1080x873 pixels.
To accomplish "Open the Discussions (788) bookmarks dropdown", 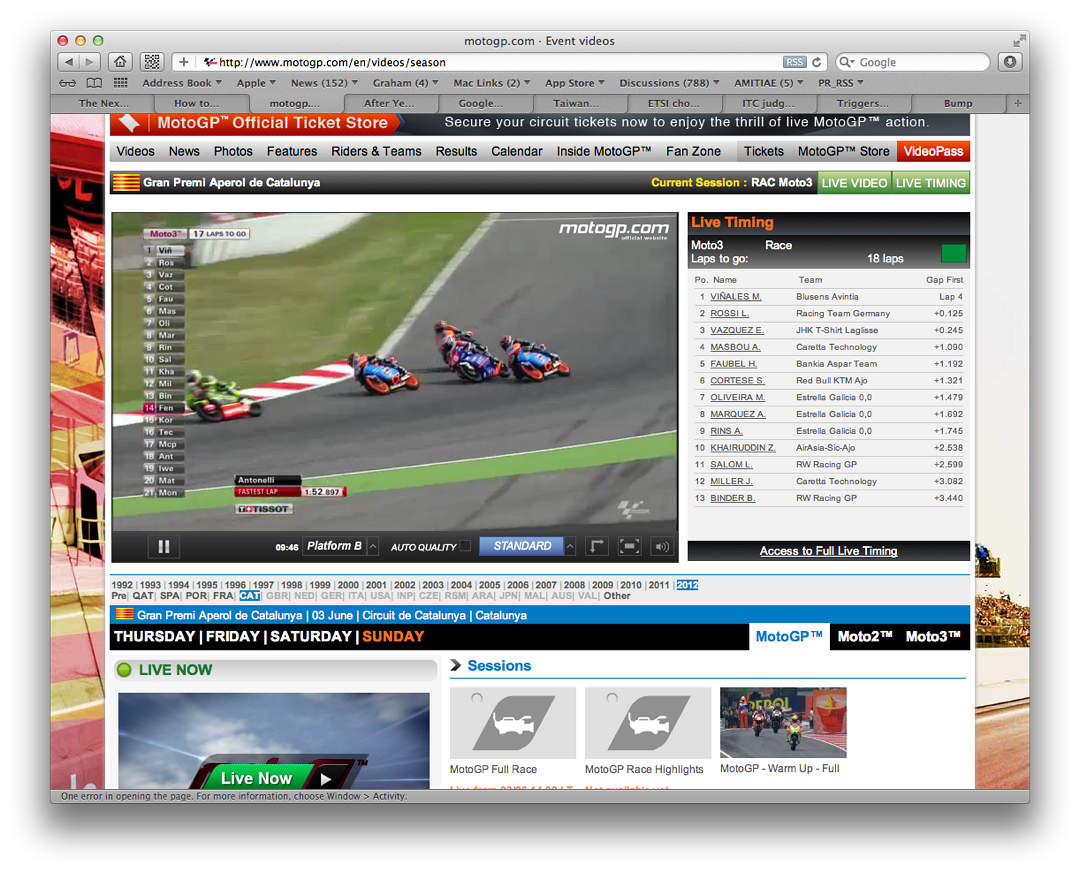I will [669, 83].
